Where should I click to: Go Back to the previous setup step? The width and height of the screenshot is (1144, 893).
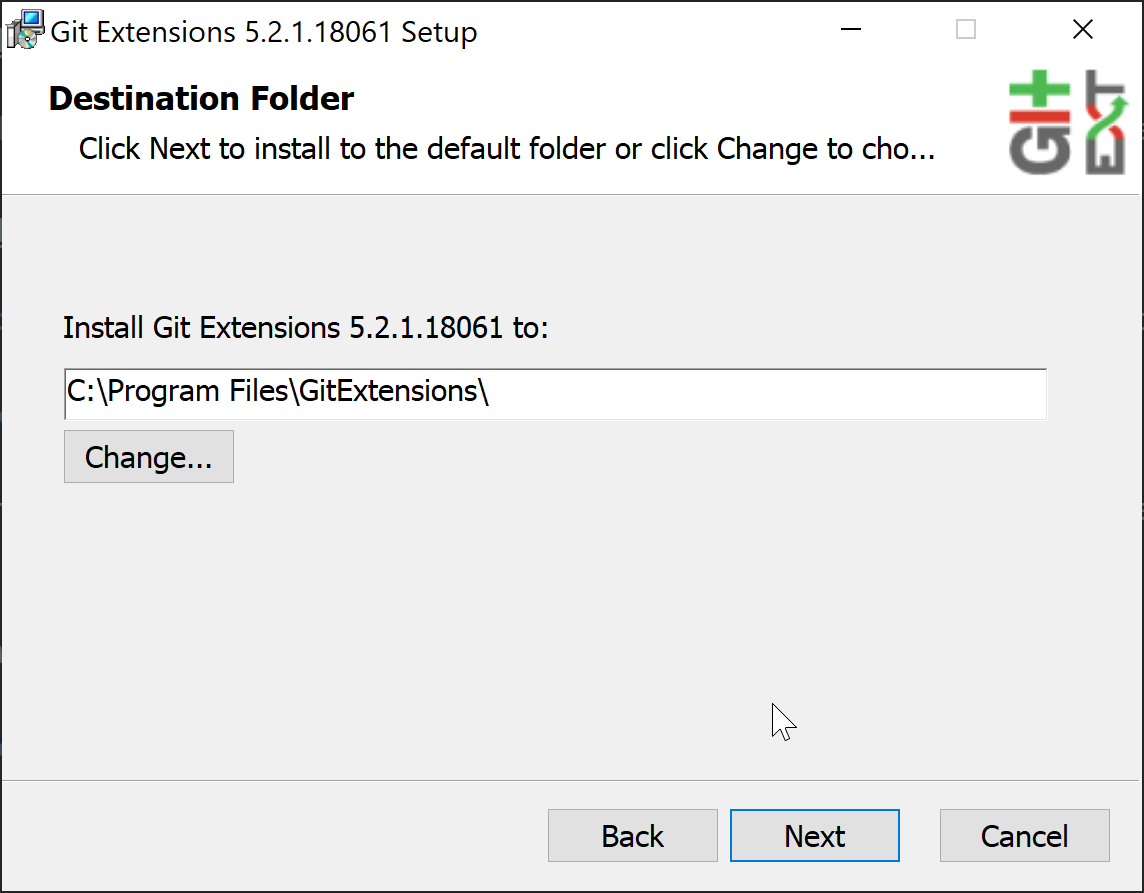coord(632,835)
